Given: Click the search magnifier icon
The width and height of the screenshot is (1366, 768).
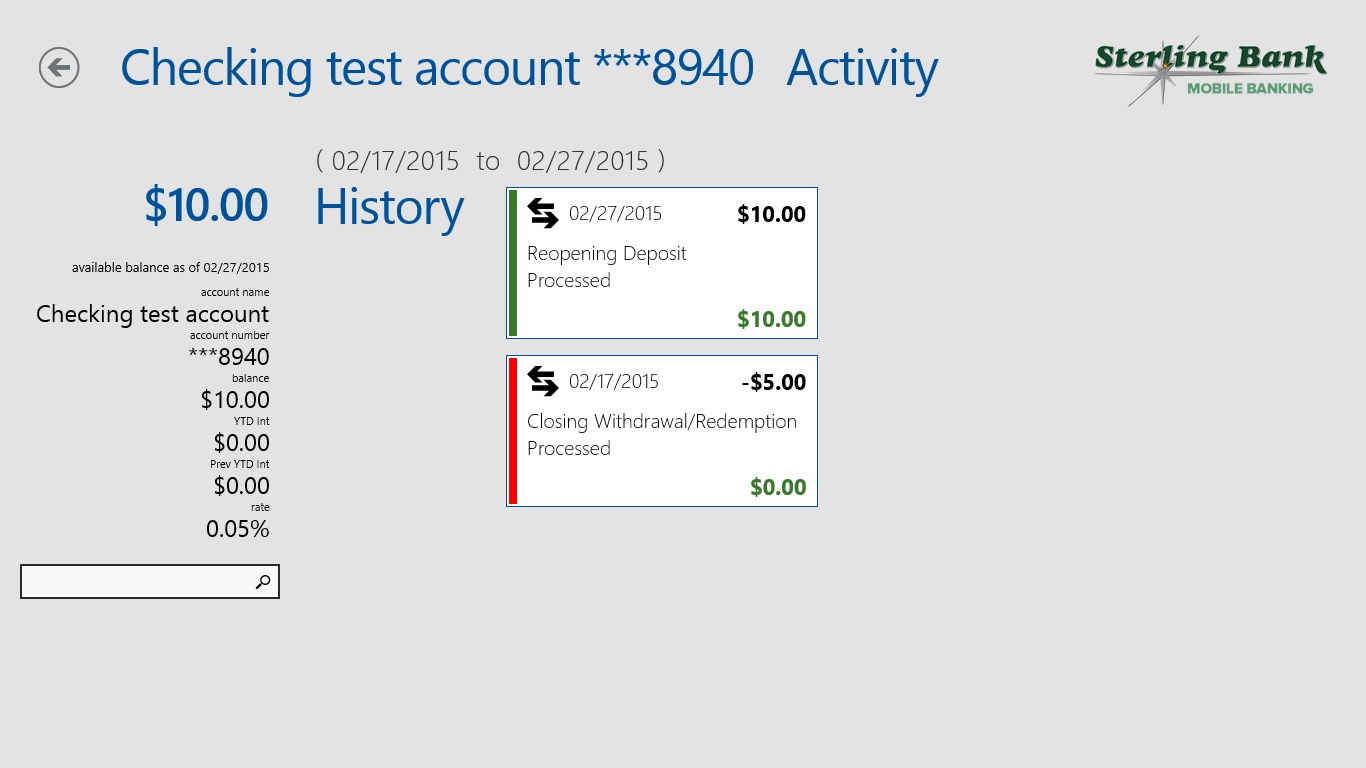Looking at the screenshot, I should [263, 582].
